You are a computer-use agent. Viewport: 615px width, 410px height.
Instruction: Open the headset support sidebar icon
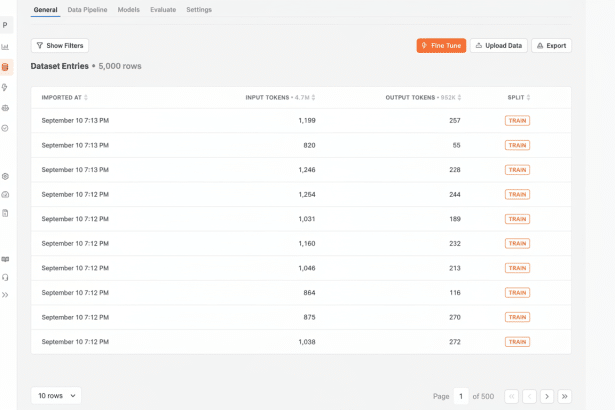tap(5, 277)
